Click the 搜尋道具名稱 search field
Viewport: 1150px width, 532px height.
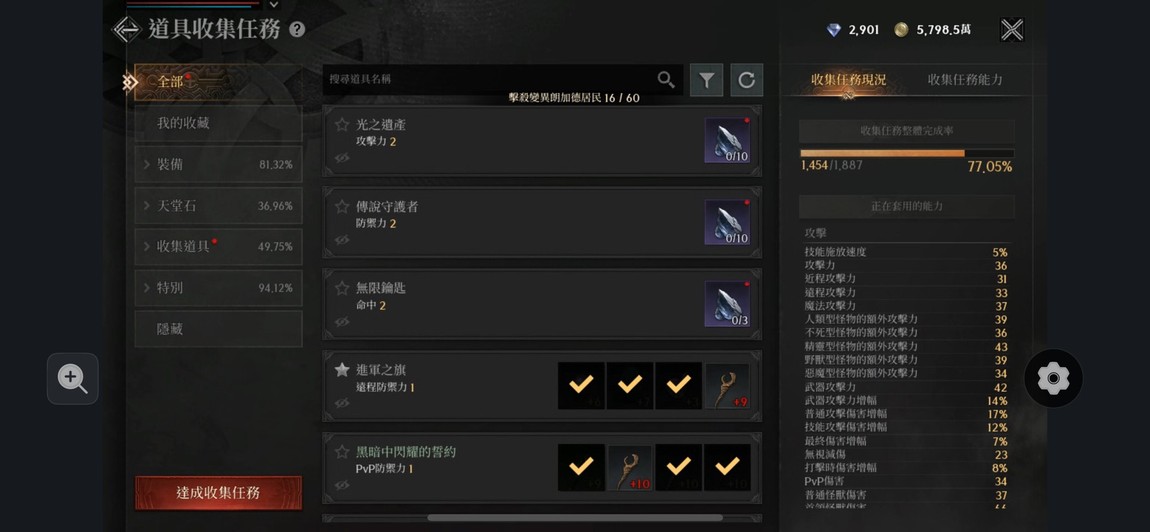[490, 79]
